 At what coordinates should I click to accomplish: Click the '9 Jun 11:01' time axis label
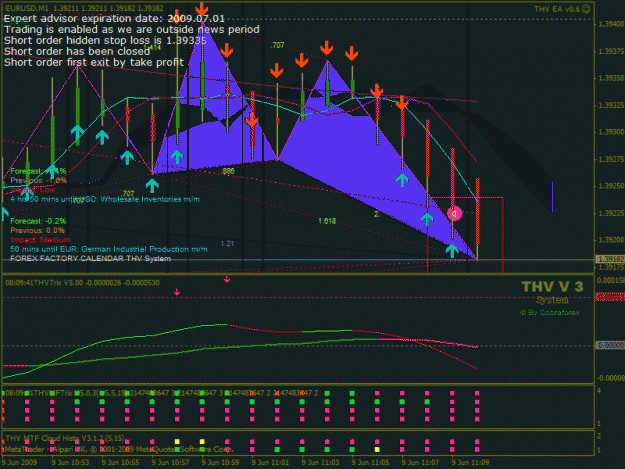coord(270,463)
